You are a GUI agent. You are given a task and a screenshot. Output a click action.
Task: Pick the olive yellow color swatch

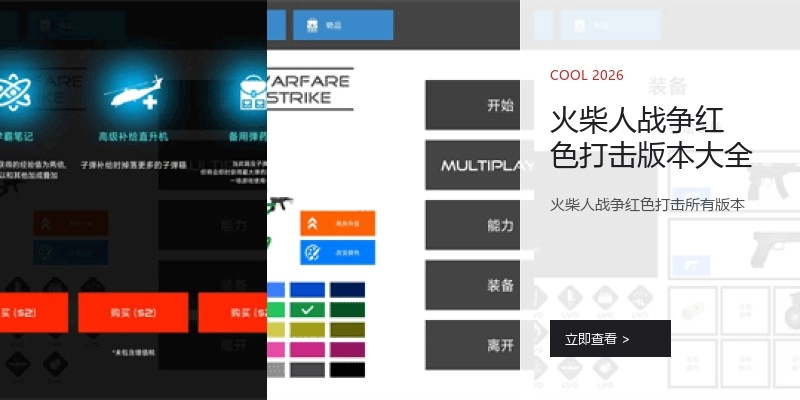pos(307,330)
